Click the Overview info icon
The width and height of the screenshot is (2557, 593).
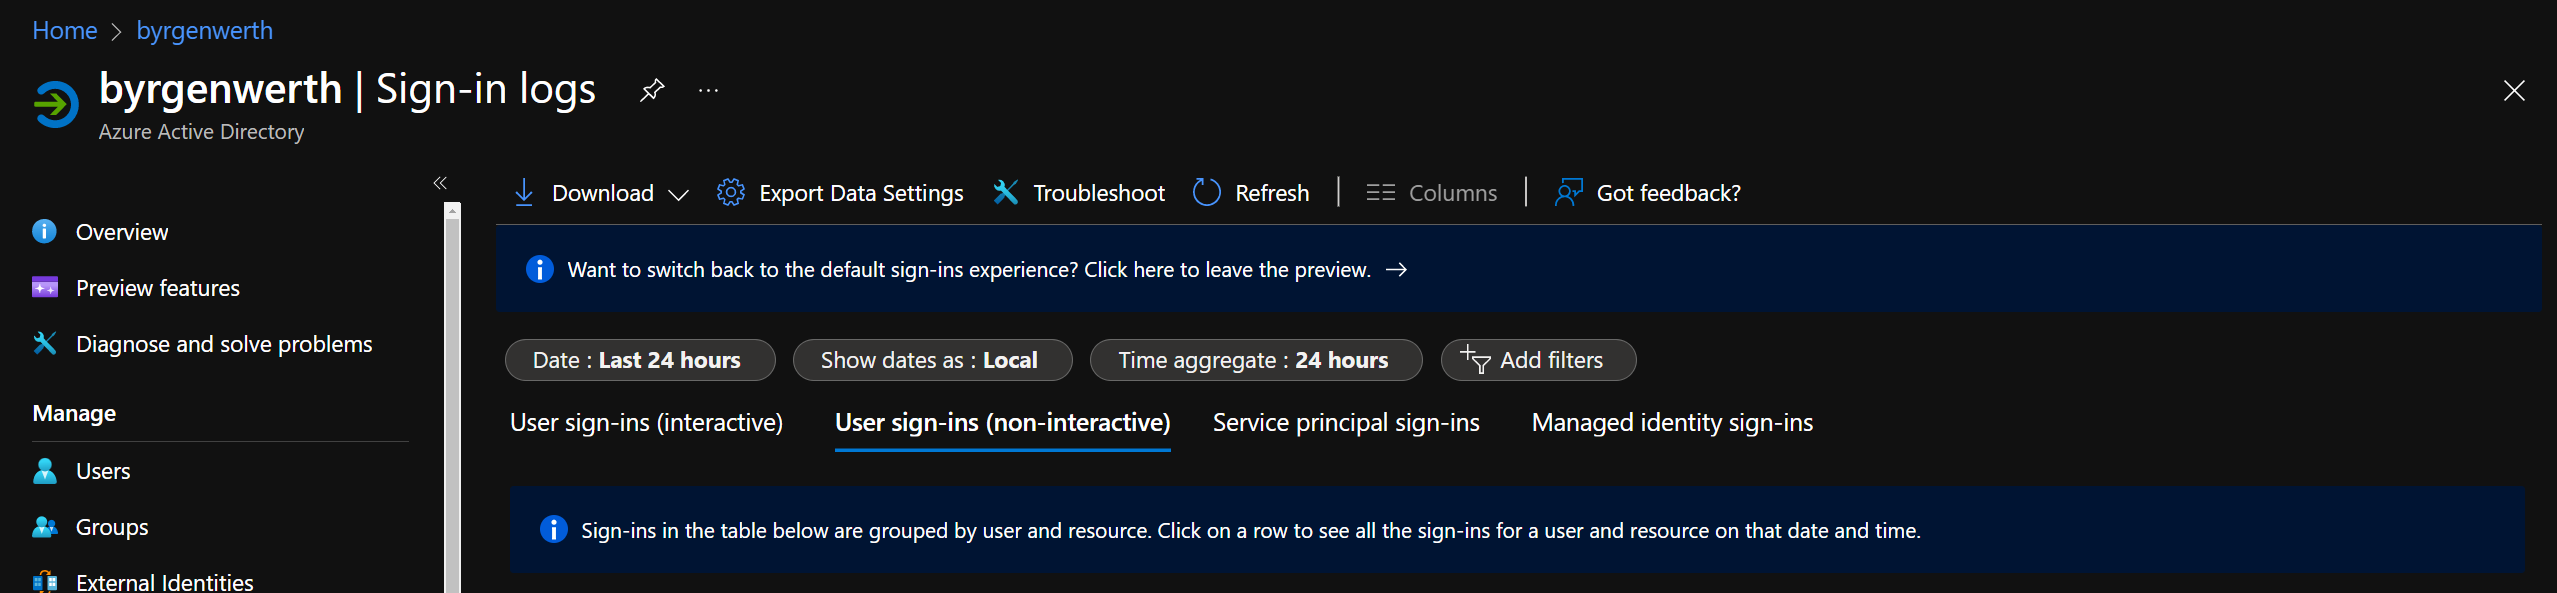pyautogui.click(x=44, y=231)
